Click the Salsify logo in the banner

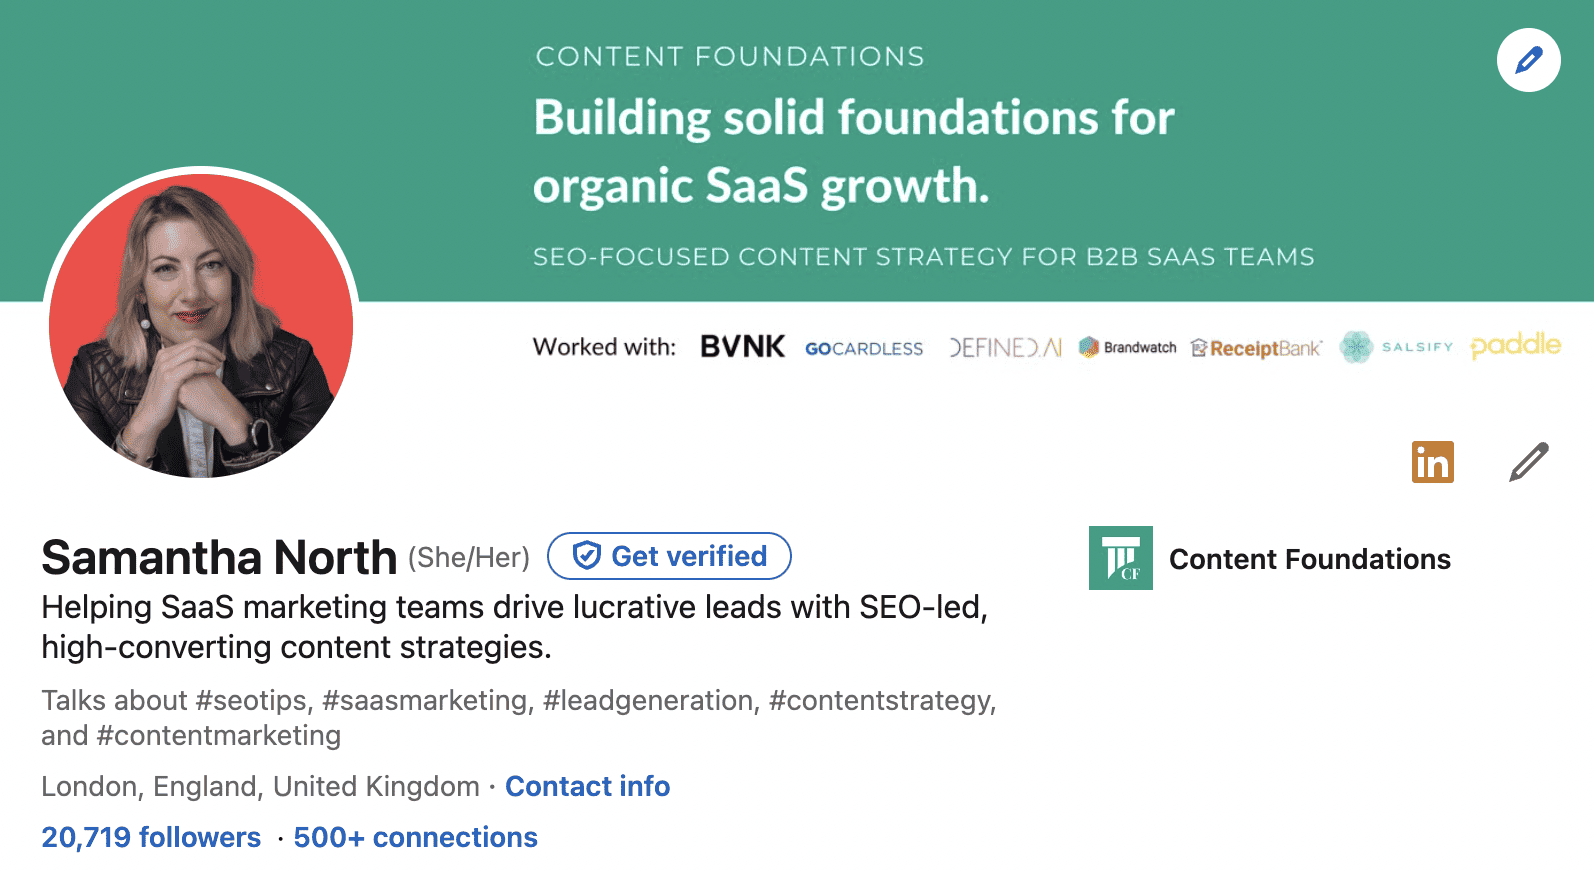1396,347
